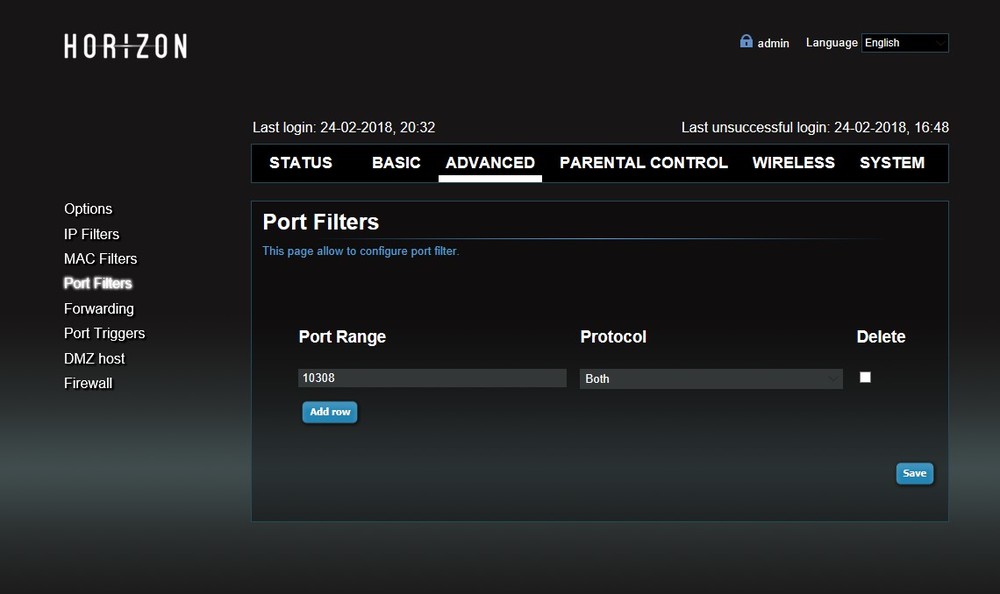Open the BASIC tab

(396, 163)
